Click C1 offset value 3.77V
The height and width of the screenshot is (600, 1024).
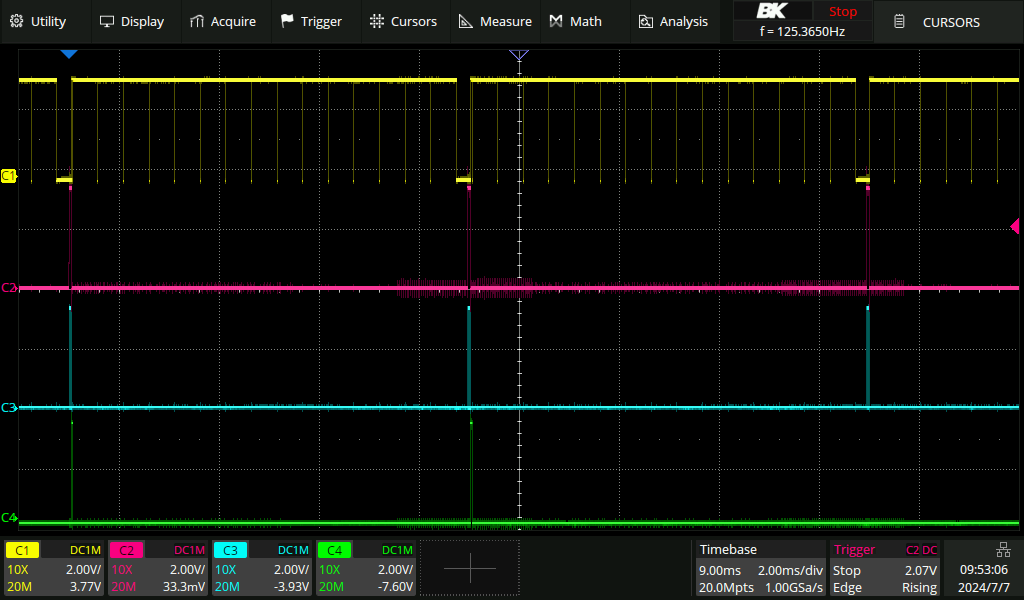[x=86, y=587]
